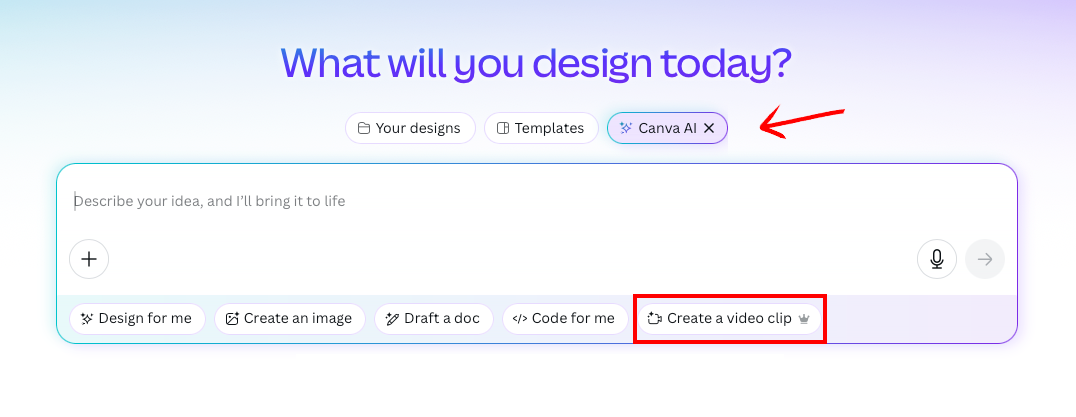
Task: Click the folder icon in Your designs
Action: click(364, 128)
